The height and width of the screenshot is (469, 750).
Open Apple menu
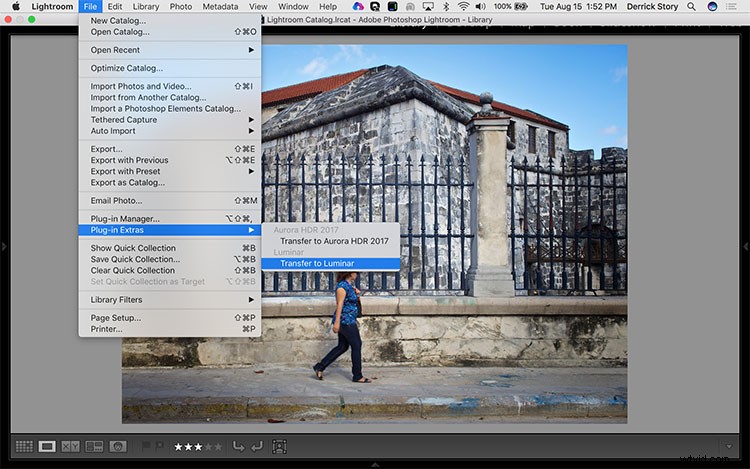click(16, 6)
